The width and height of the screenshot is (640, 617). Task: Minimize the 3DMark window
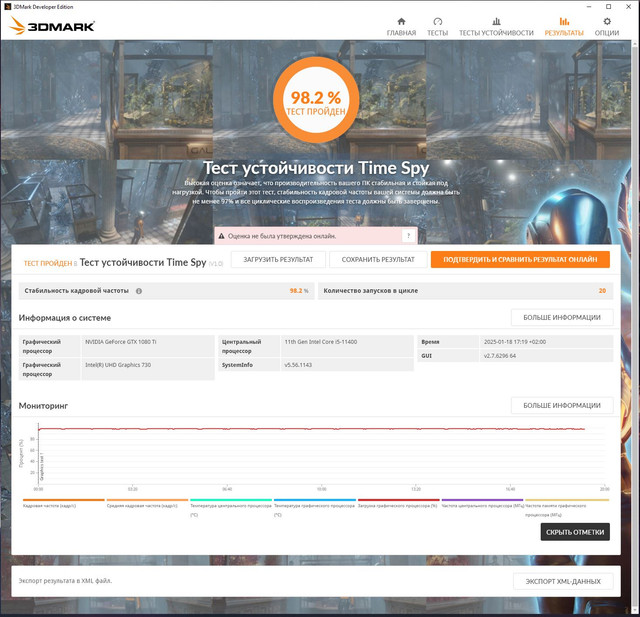[x=589, y=7]
